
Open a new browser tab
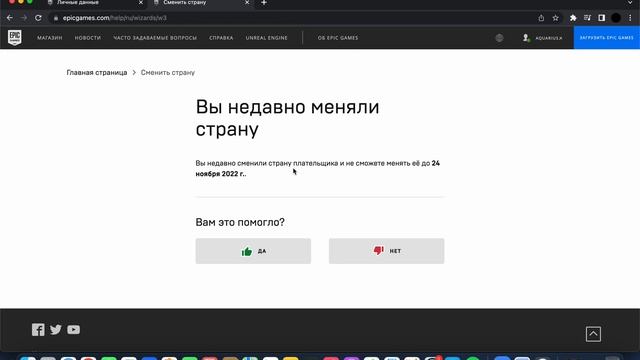264,2
